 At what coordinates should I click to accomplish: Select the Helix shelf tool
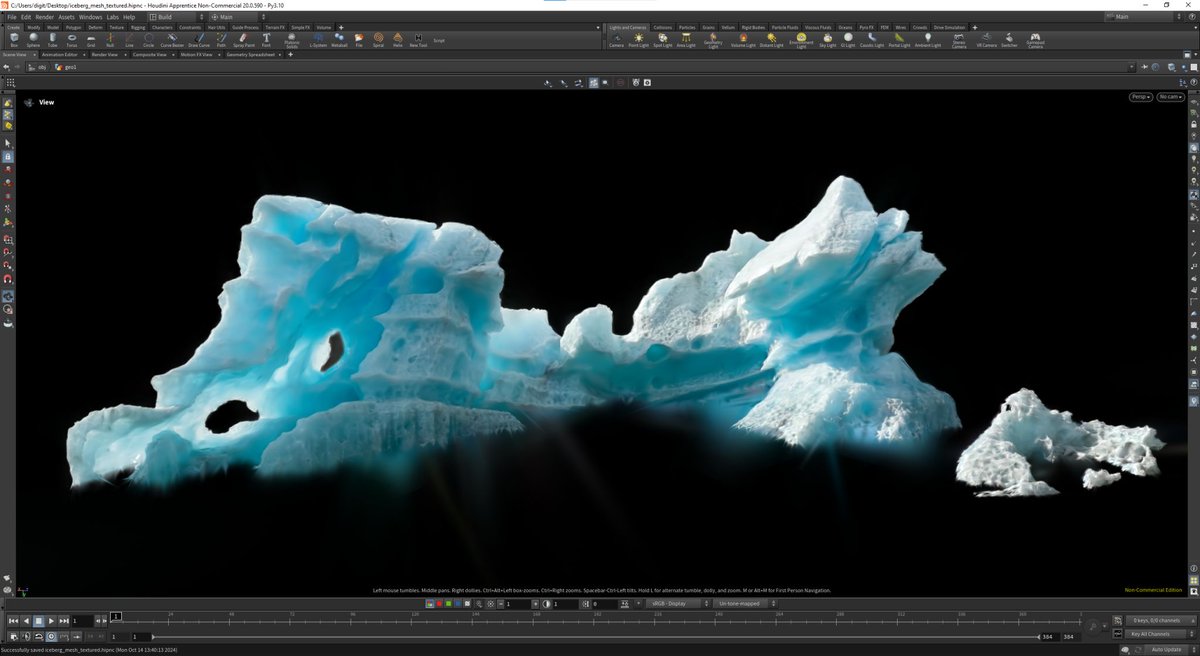pos(397,40)
